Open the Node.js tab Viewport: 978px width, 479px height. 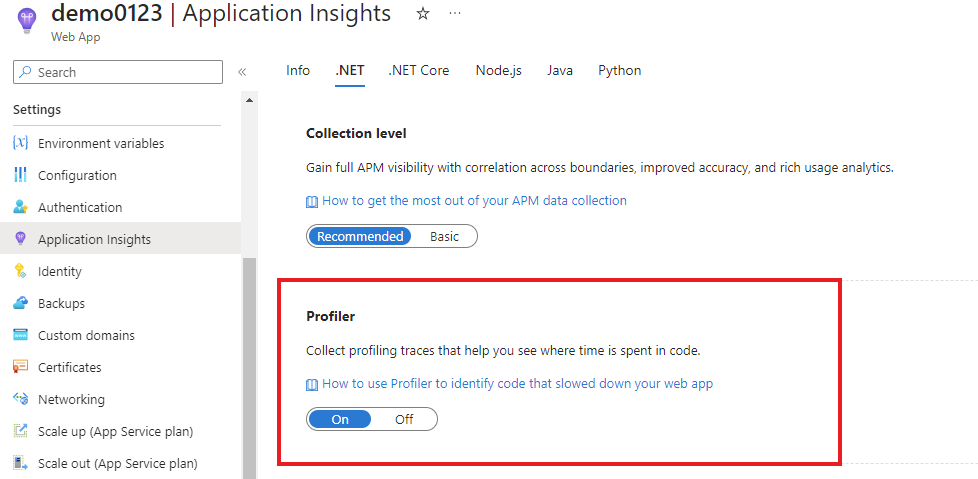pyautogui.click(x=498, y=70)
